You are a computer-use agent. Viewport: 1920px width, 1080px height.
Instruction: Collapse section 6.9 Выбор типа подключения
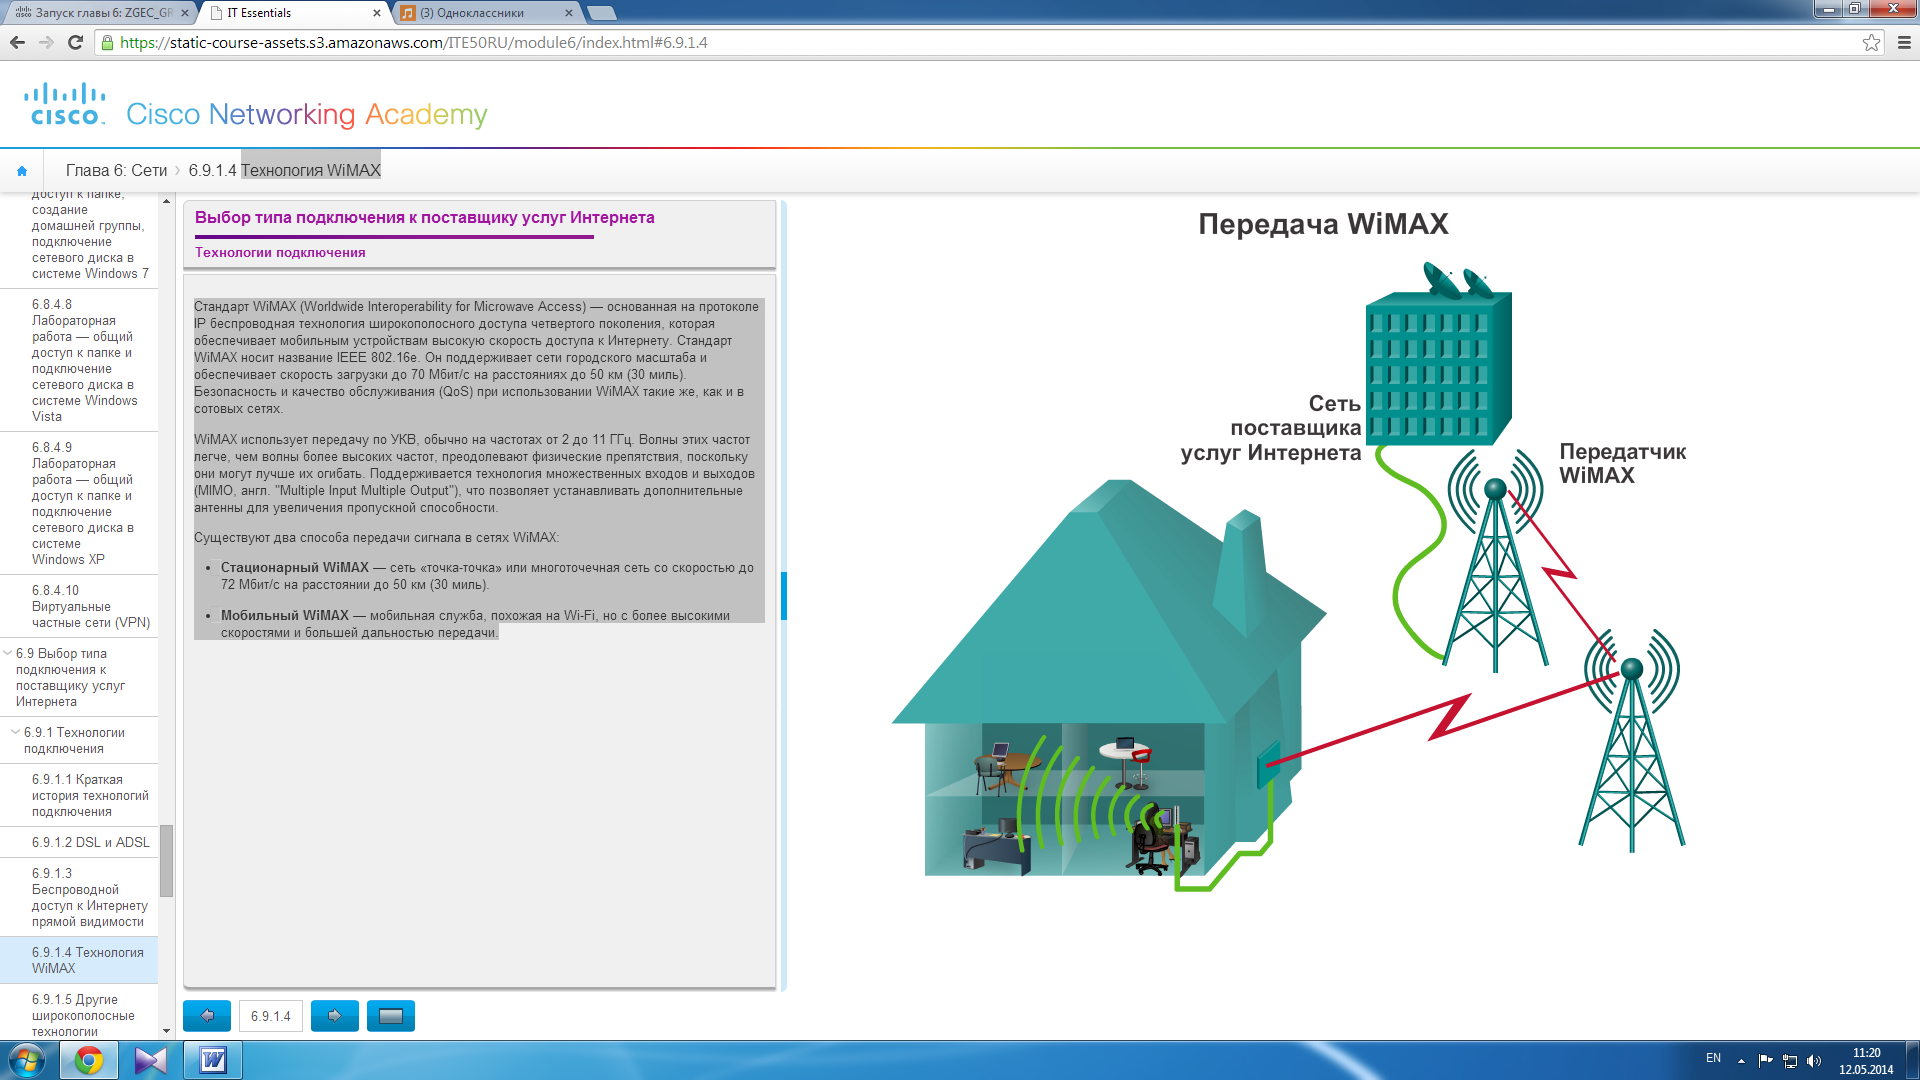8,653
